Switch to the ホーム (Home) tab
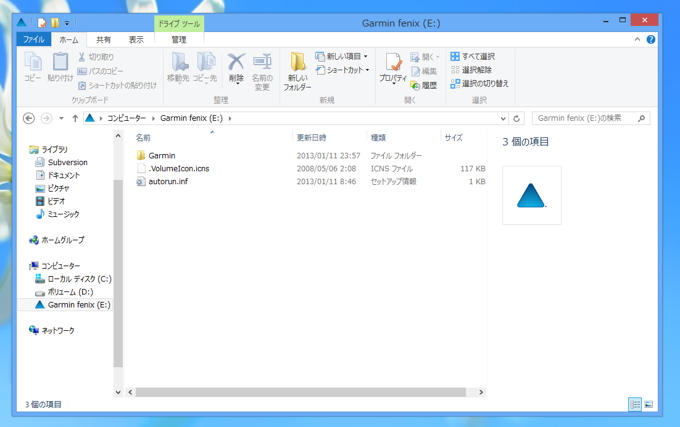Screen dimensions: 680x427 [x=69, y=39]
